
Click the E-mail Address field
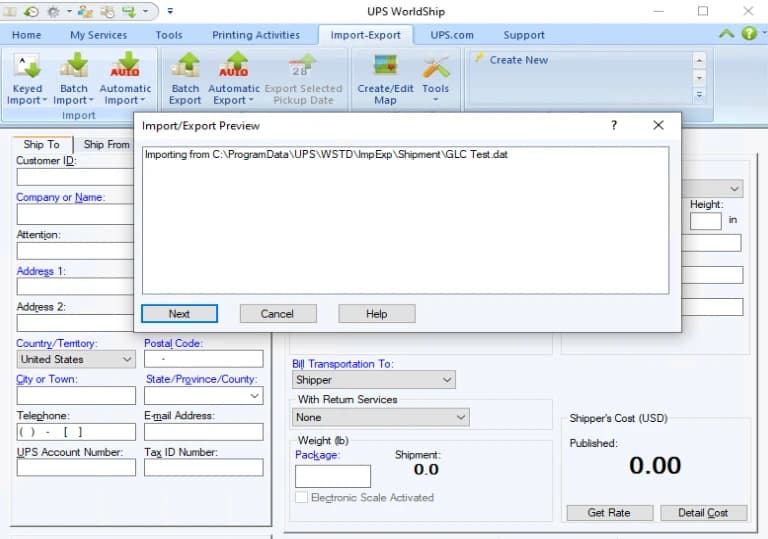click(203, 432)
